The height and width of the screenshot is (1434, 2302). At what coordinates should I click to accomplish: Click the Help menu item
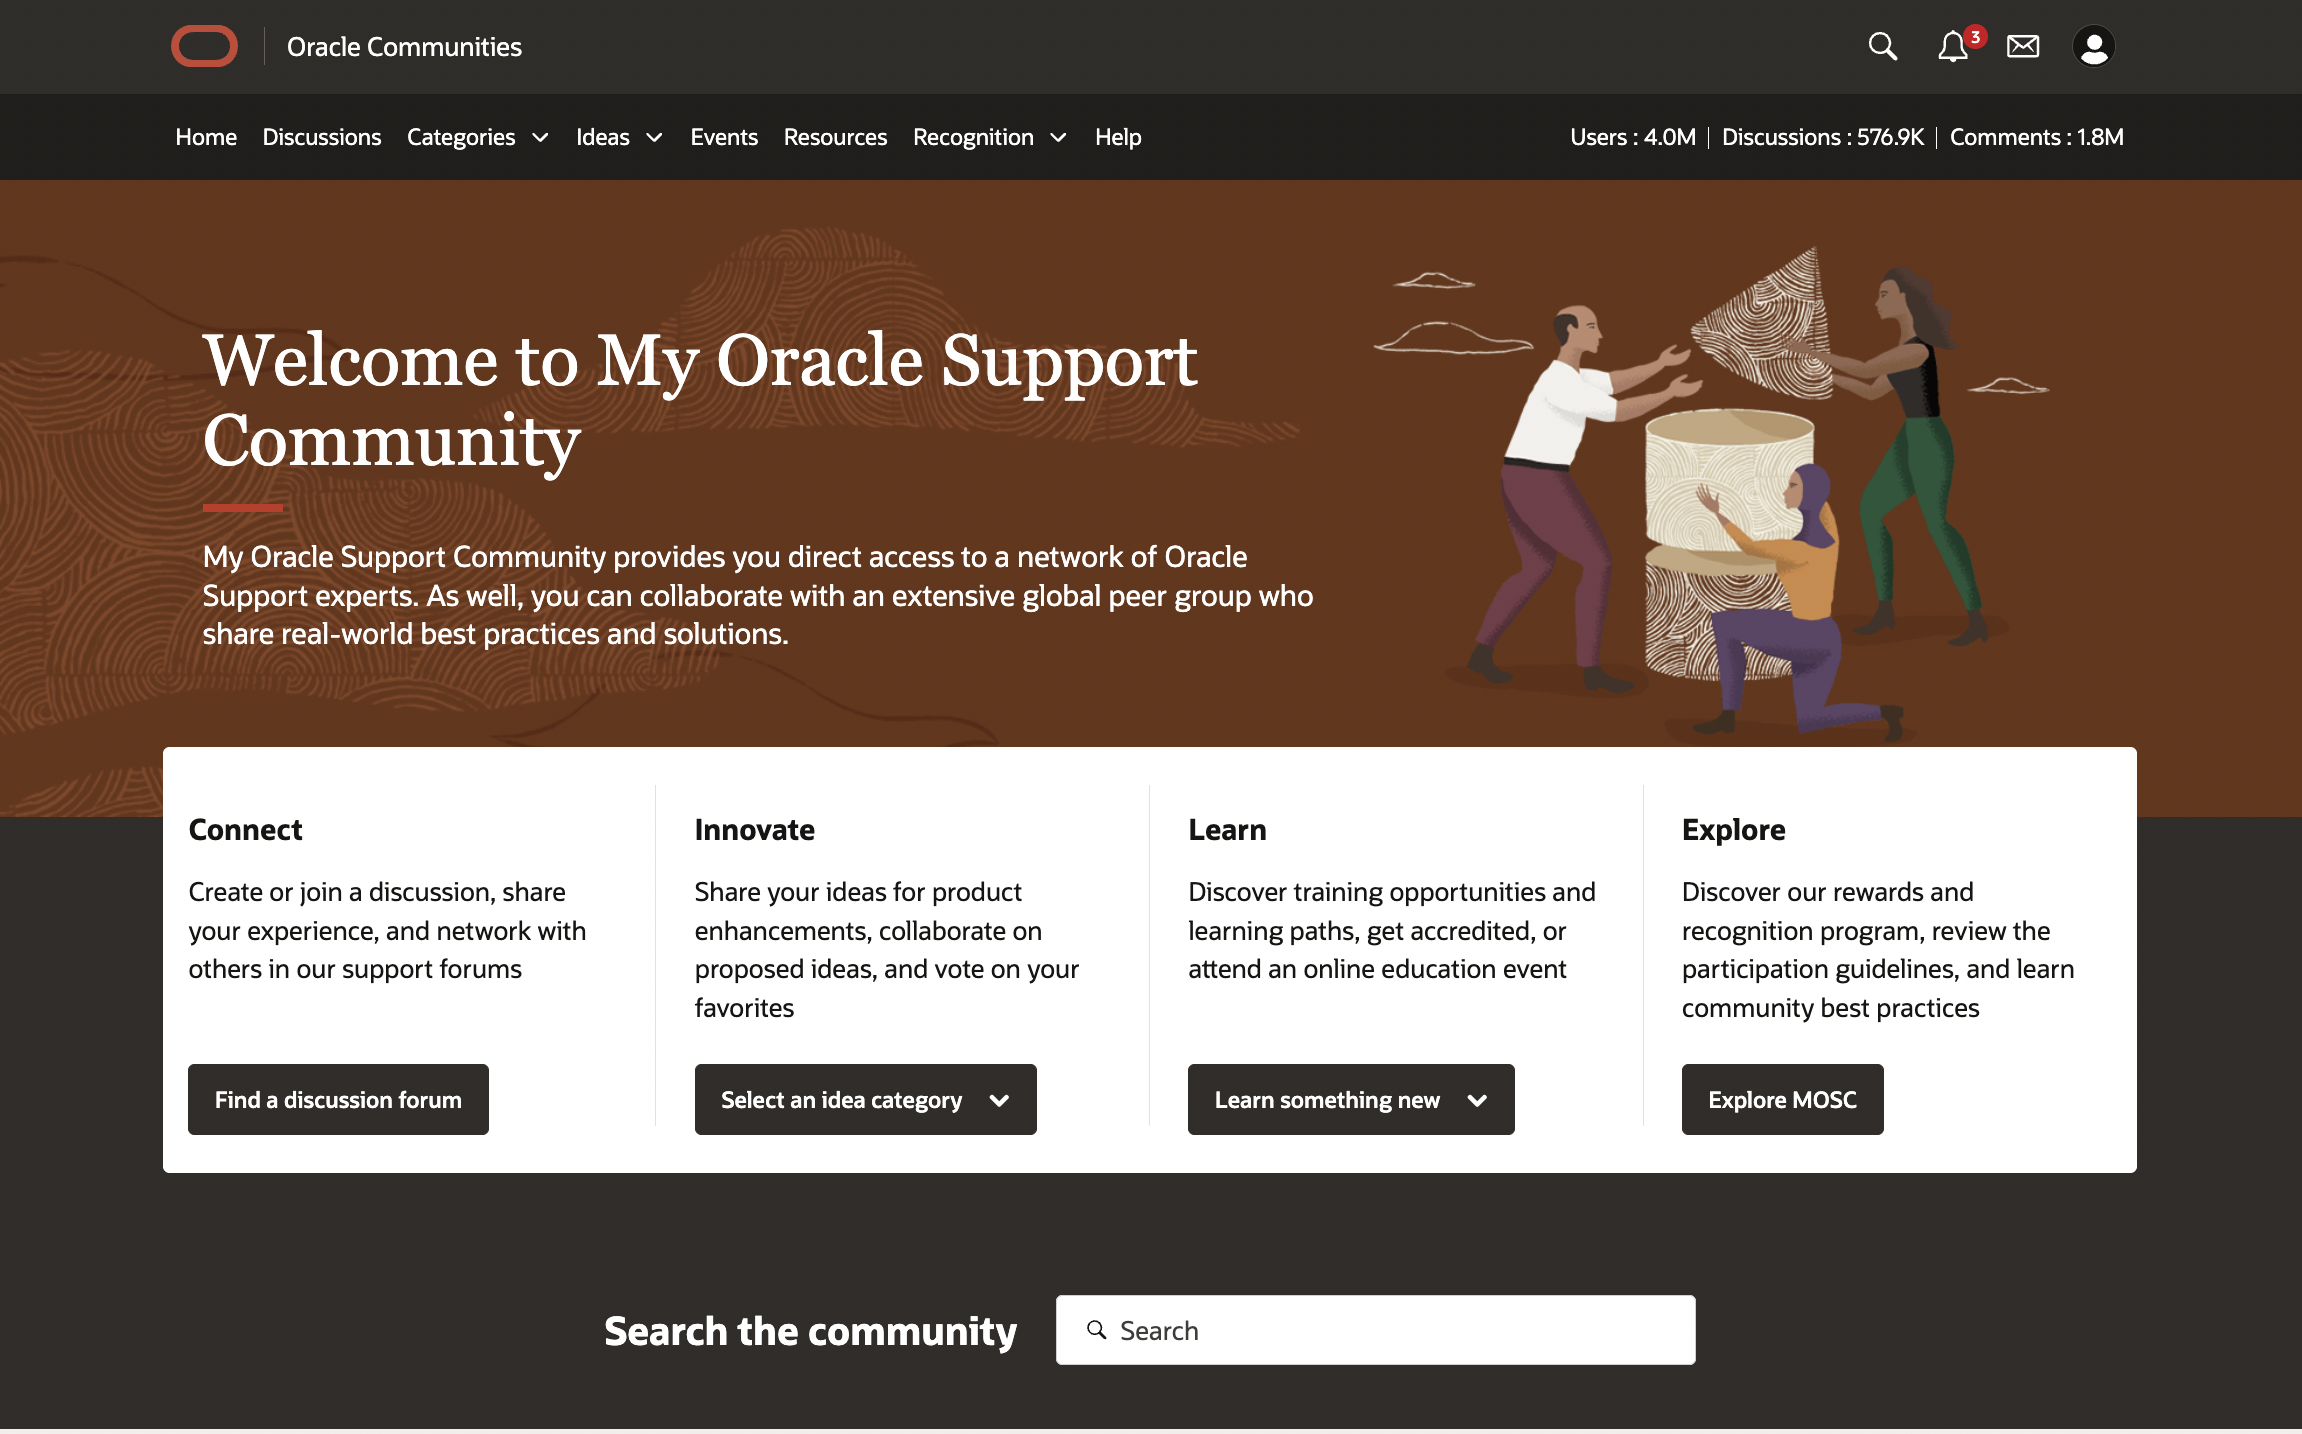click(x=1117, y=137)
